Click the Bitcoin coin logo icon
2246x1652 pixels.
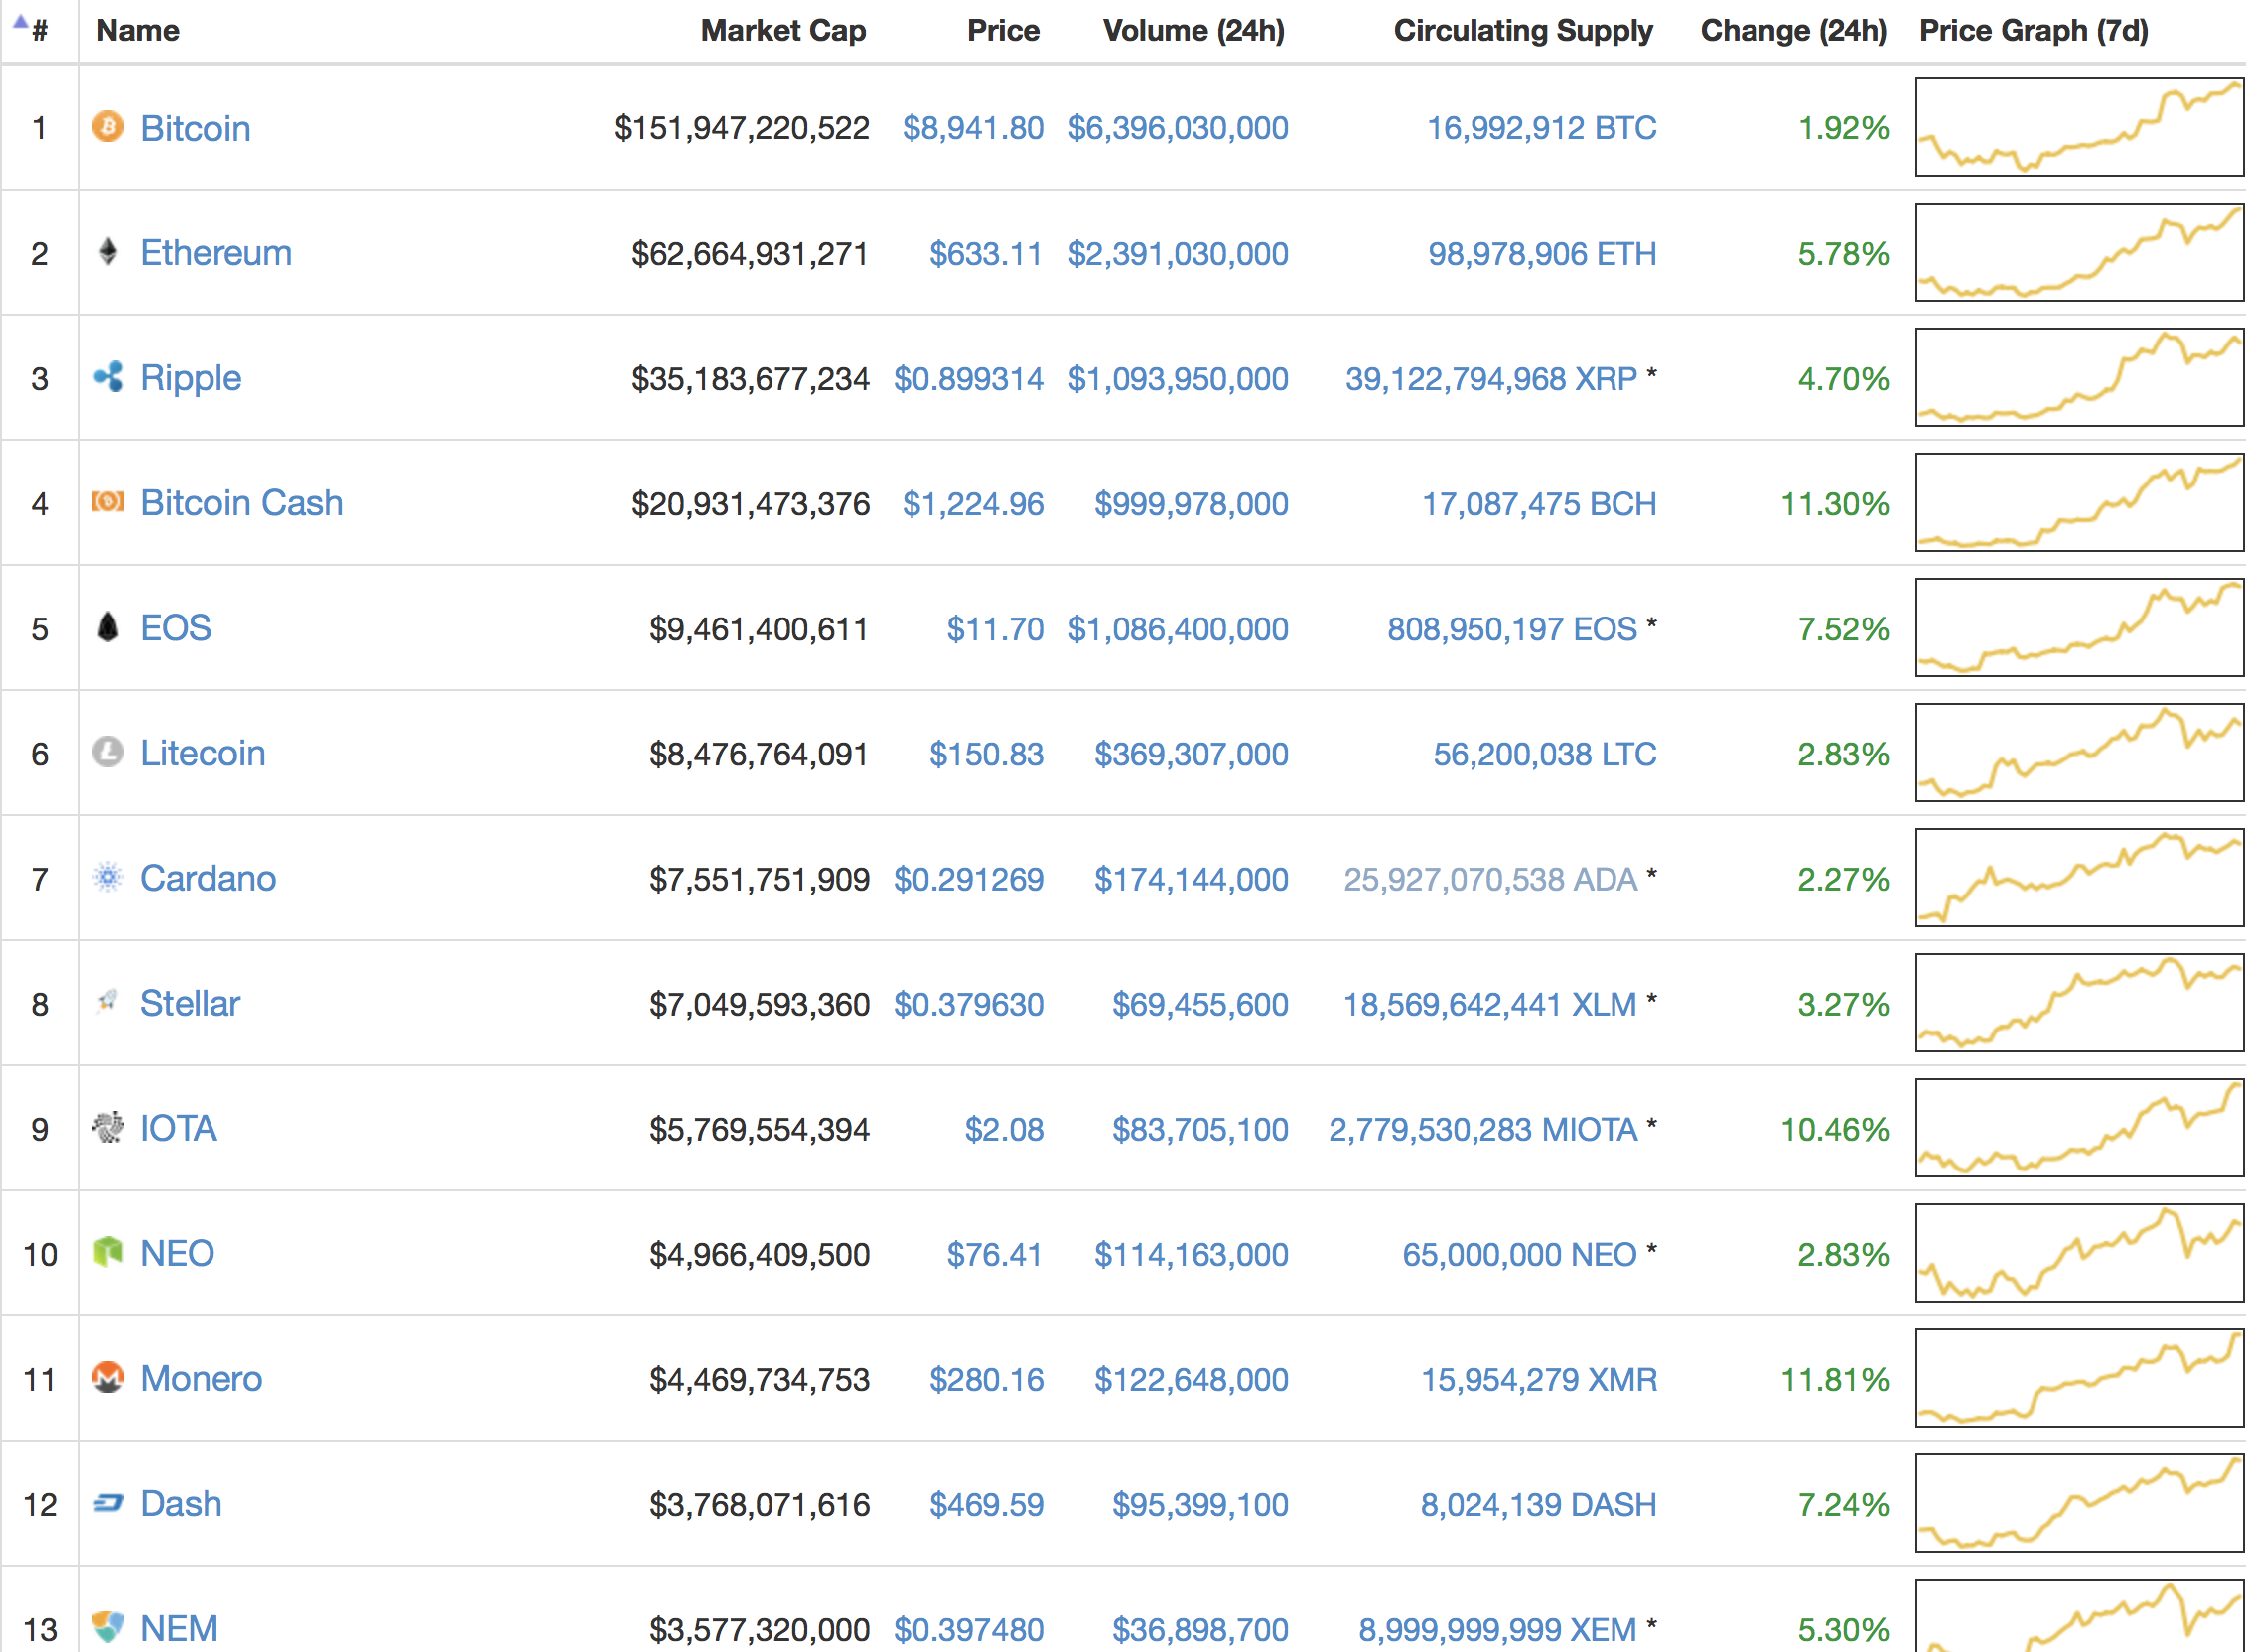pyautogui.click(x=108, y=127)
